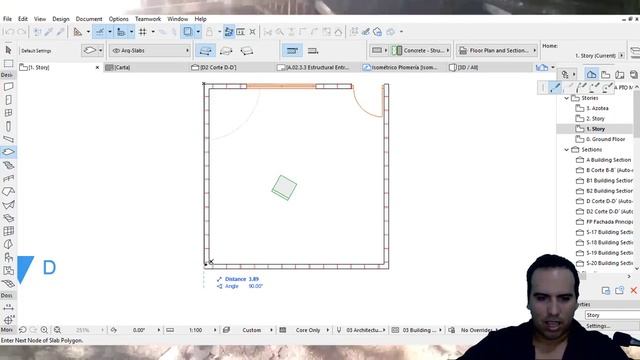
Task: Select straight segment in pet palette
Action: [x=555, y=87]
